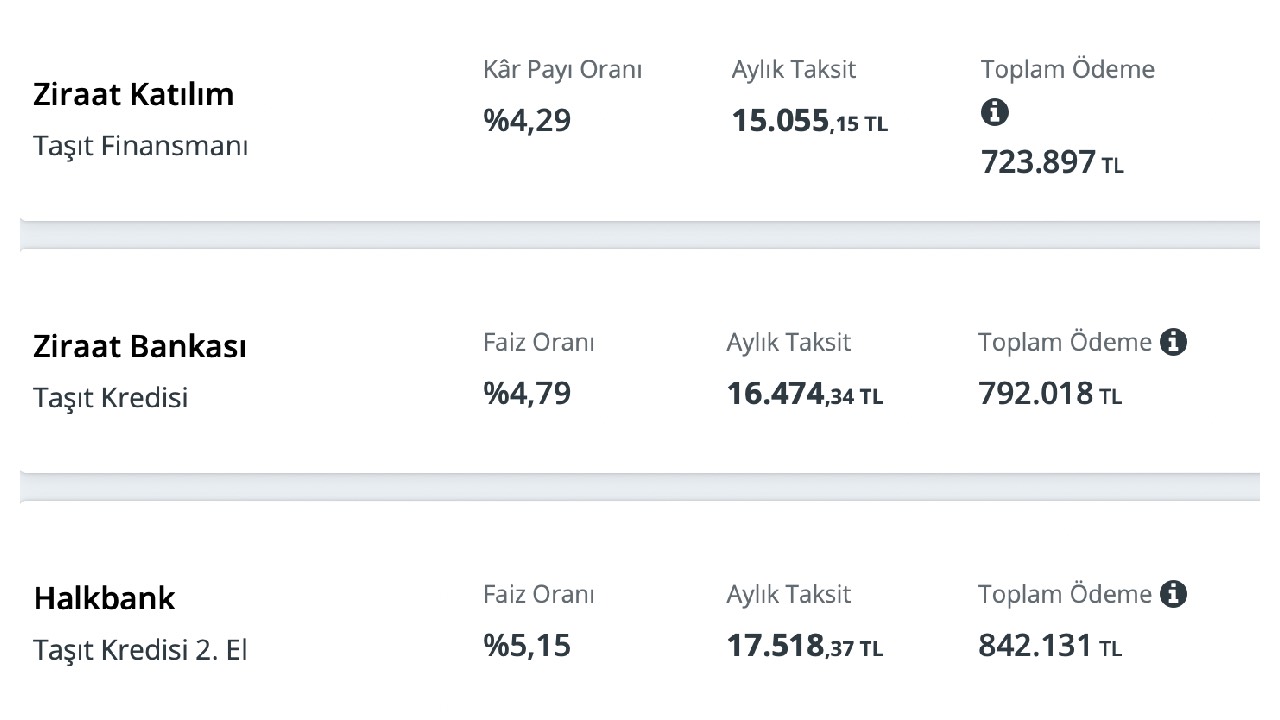Click the %4,29 kâr payı rate

[x=527, y=121]
